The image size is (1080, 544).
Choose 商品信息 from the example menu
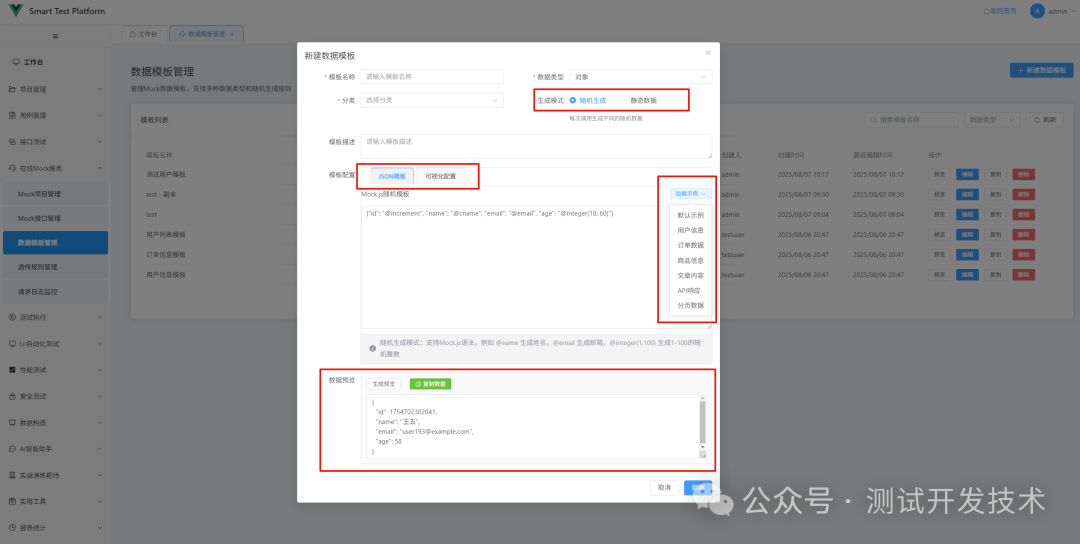pos(691,260)
